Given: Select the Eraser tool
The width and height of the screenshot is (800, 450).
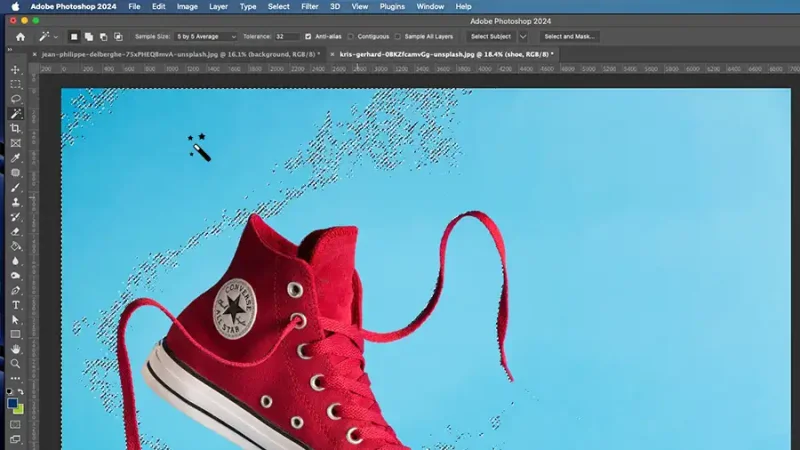Looking at the screenshot, I should point(16,231).
